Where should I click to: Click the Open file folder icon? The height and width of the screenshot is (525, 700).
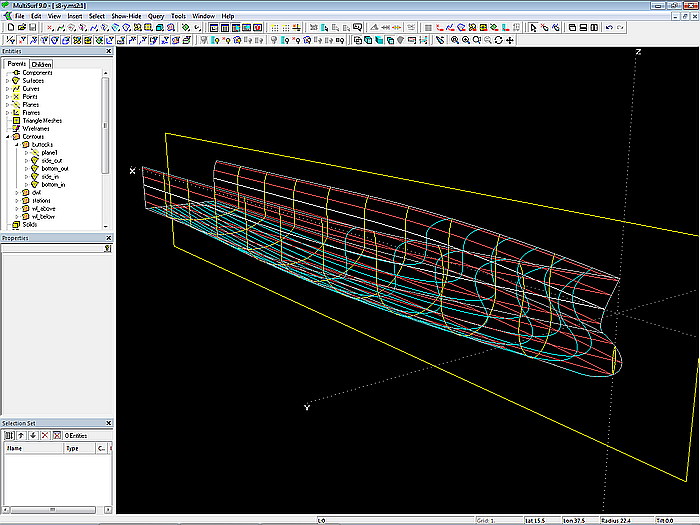[20, 28]
